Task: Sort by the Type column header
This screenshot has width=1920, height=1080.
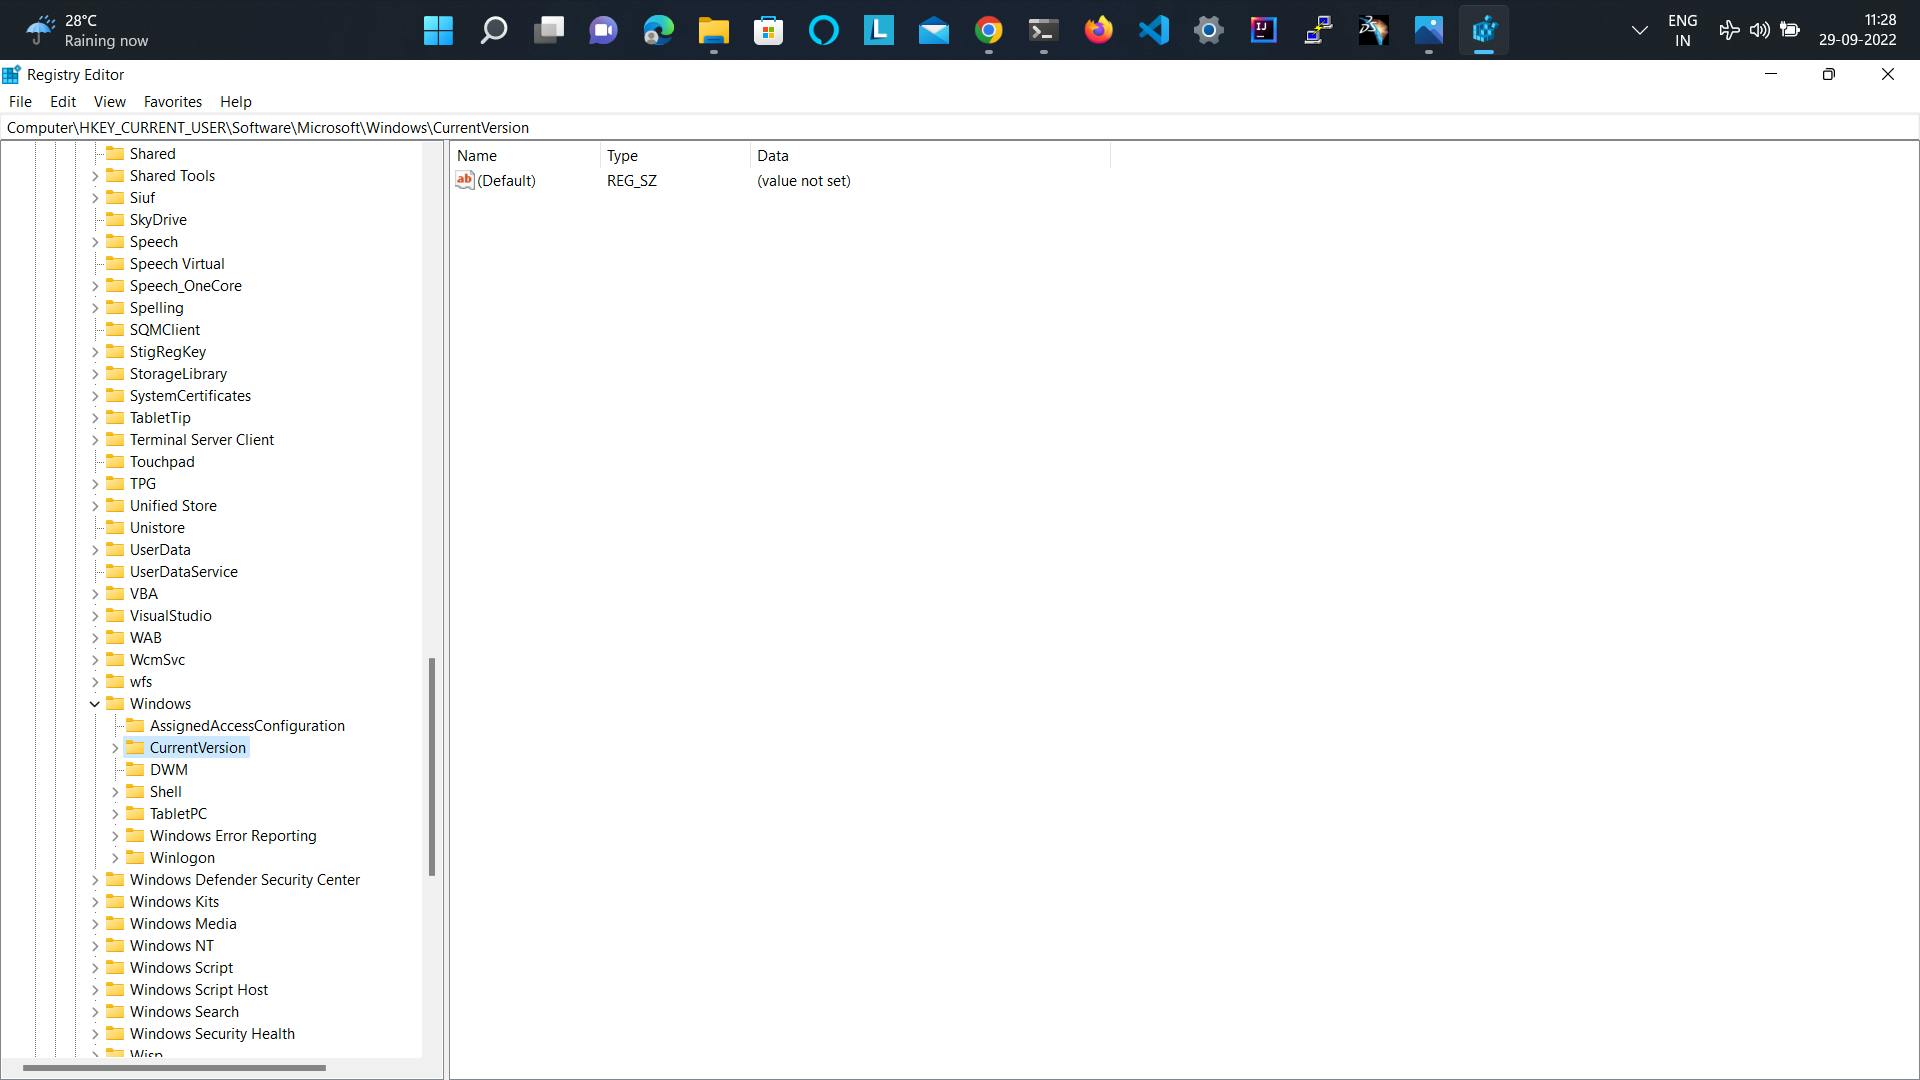Action: (675, 156)
